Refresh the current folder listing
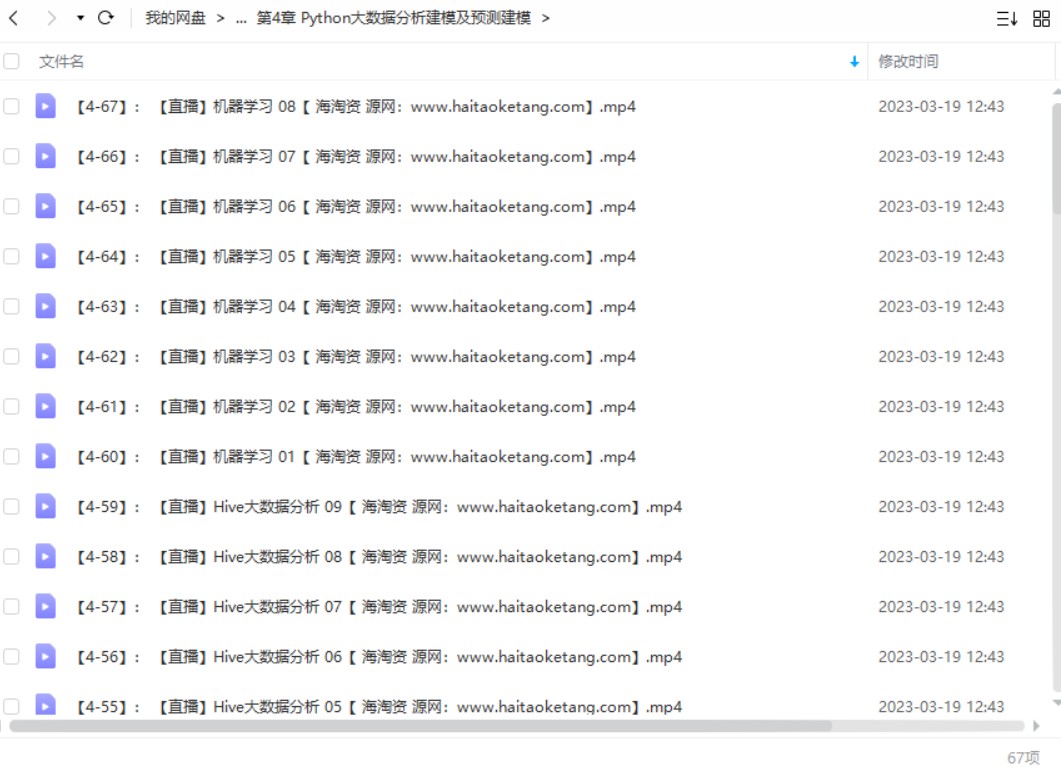This screenshot has width=1061, height=773. pos(106,18)
